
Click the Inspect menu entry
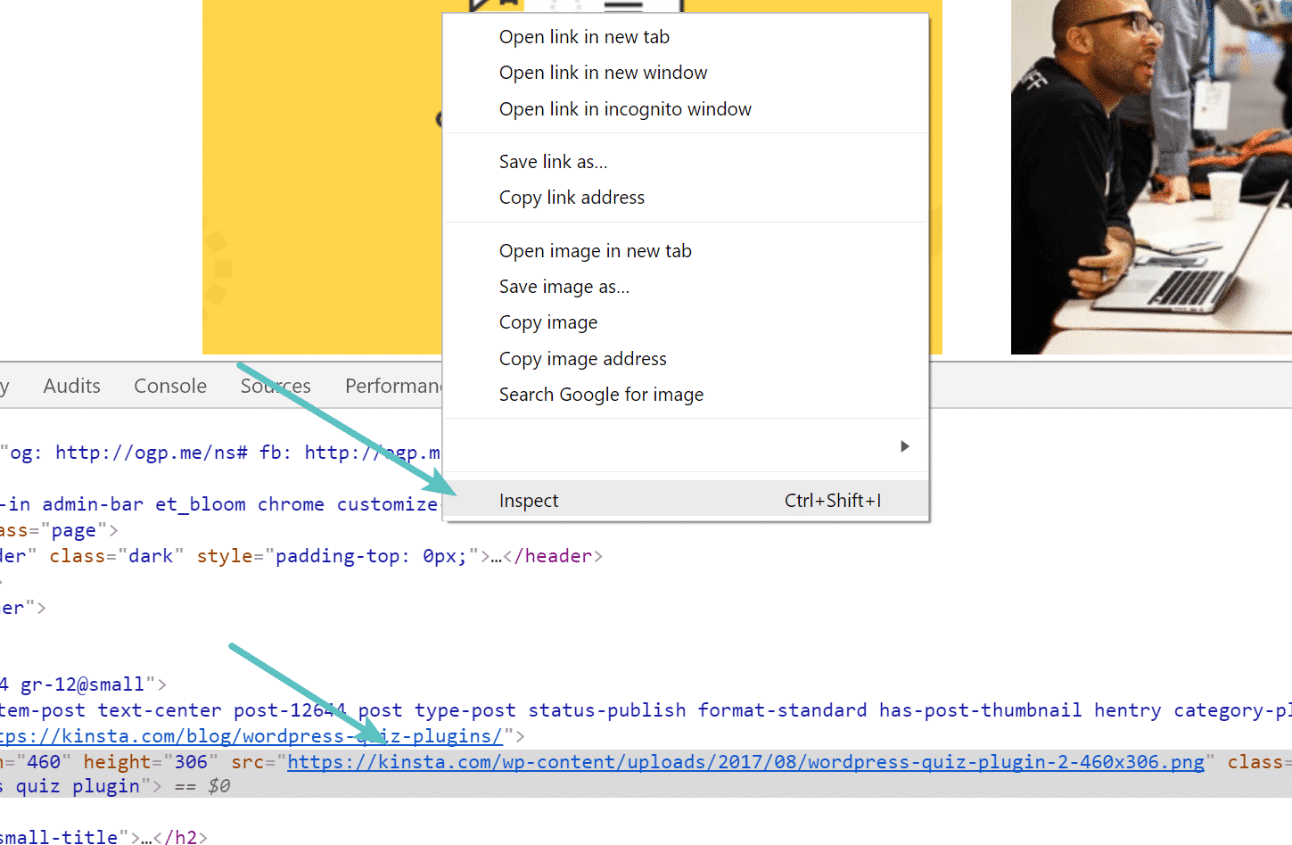[529, 500]
